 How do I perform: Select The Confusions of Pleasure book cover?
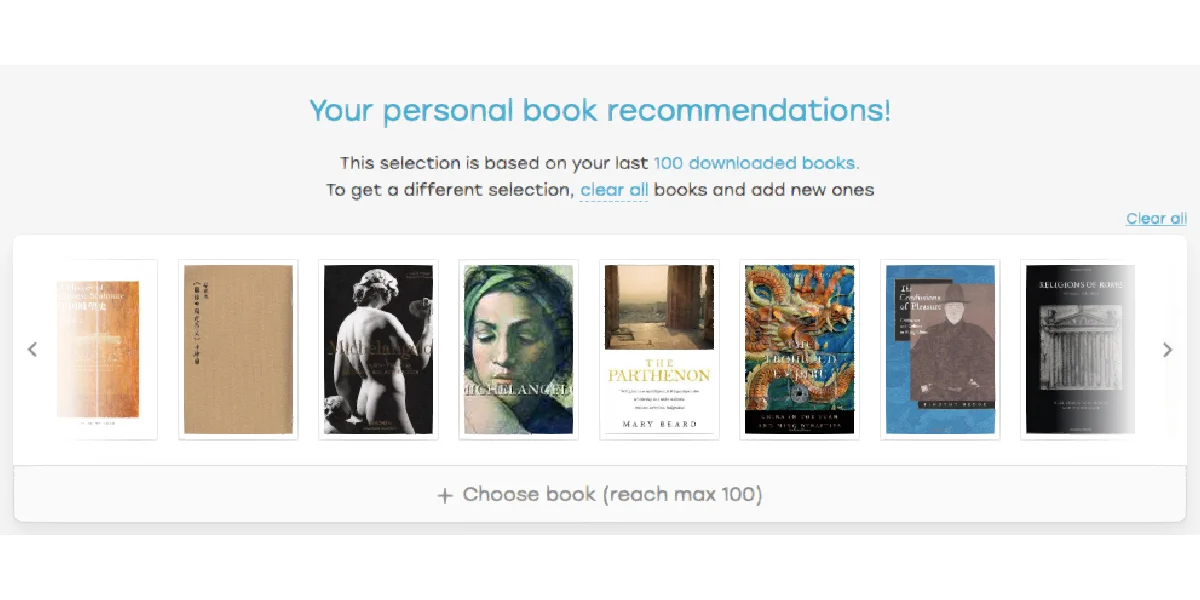click(940, 349)
